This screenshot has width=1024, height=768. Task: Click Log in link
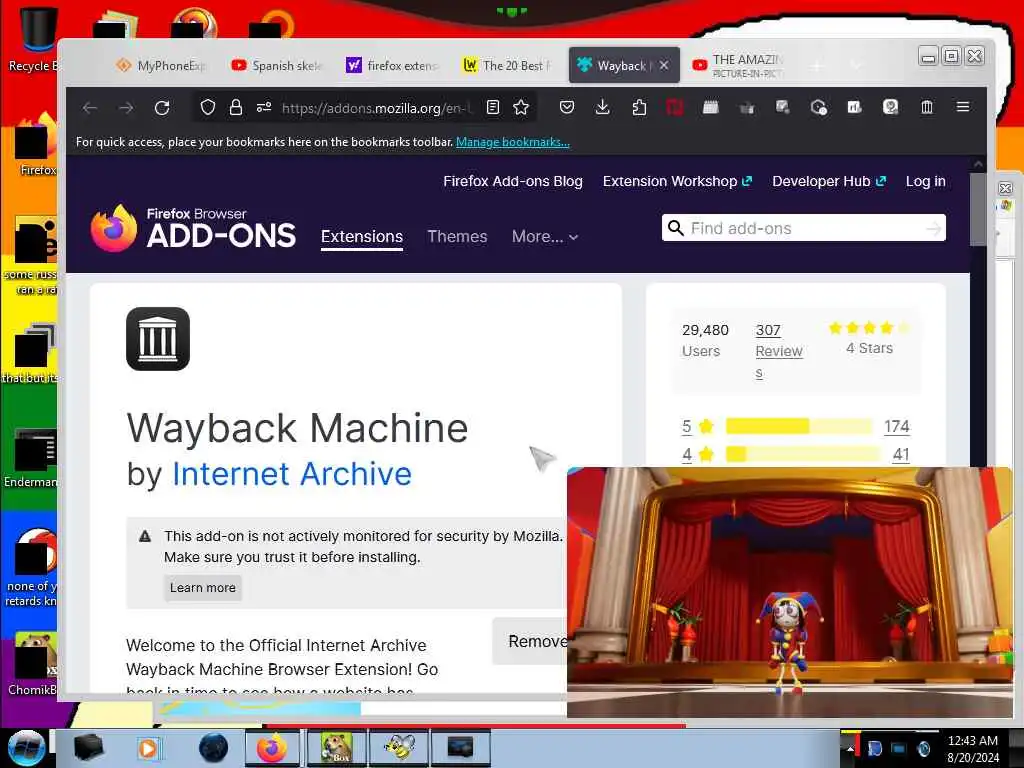(925, 181)
